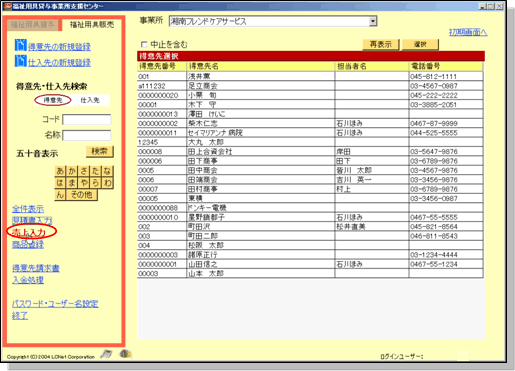
Task: Open the 仕入先の新規登録 link
Action: point(59,62)
